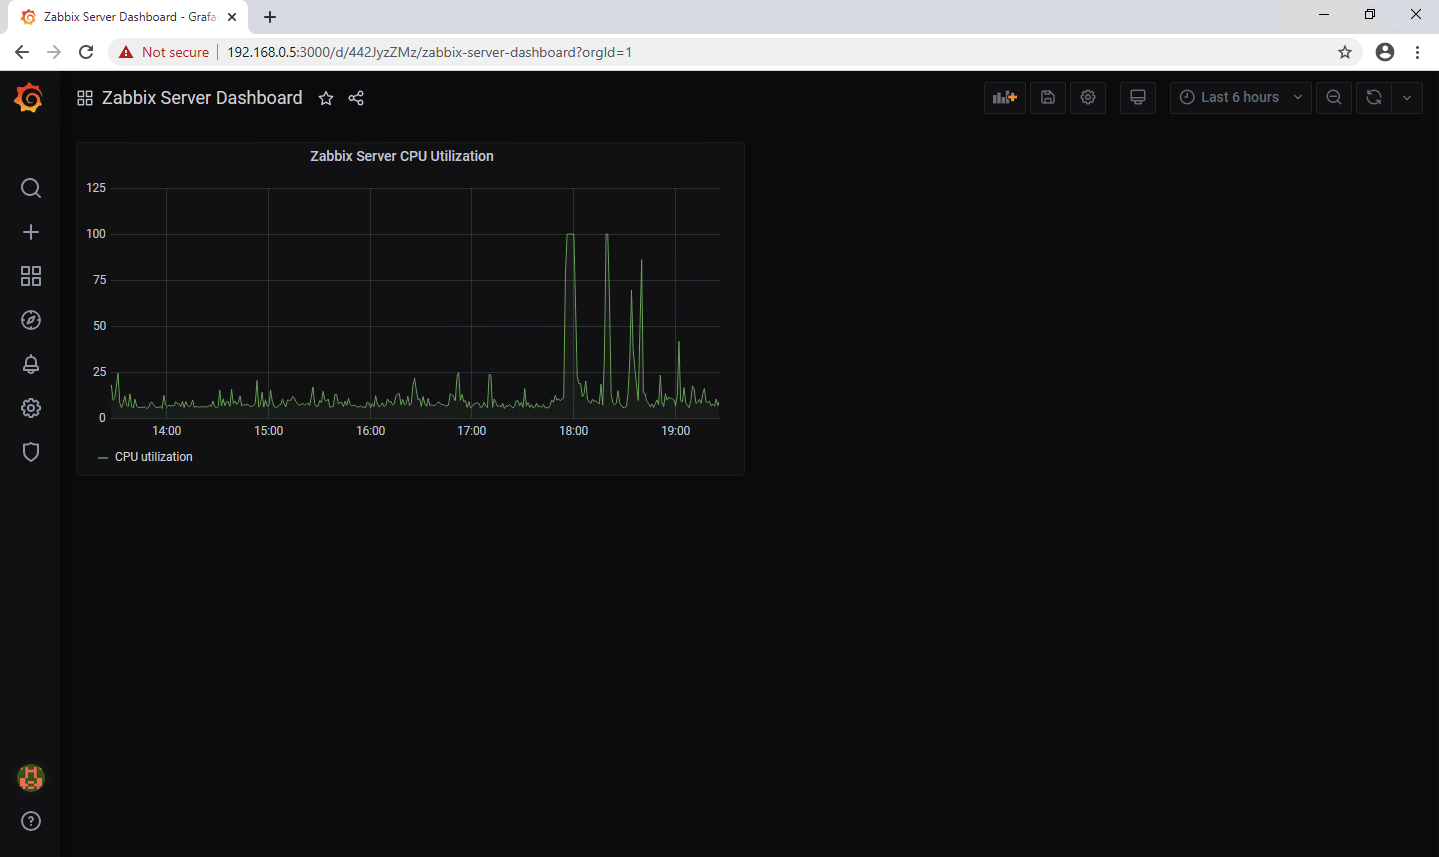Open the Alerting bell icon
This screenshot has height=857, width=1439.
[31, 364]
